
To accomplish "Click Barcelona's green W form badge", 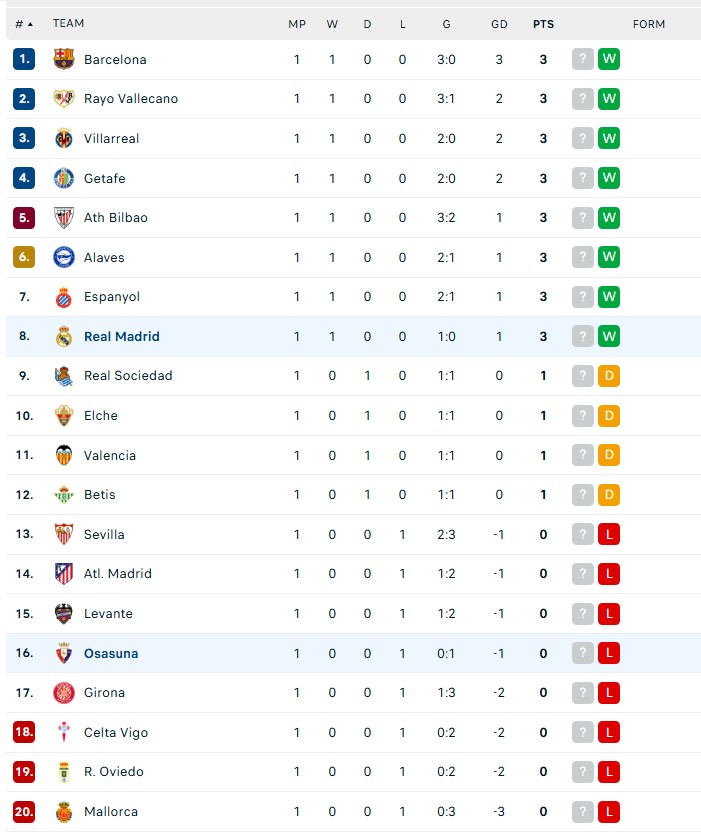I will [x=609, y=59].
